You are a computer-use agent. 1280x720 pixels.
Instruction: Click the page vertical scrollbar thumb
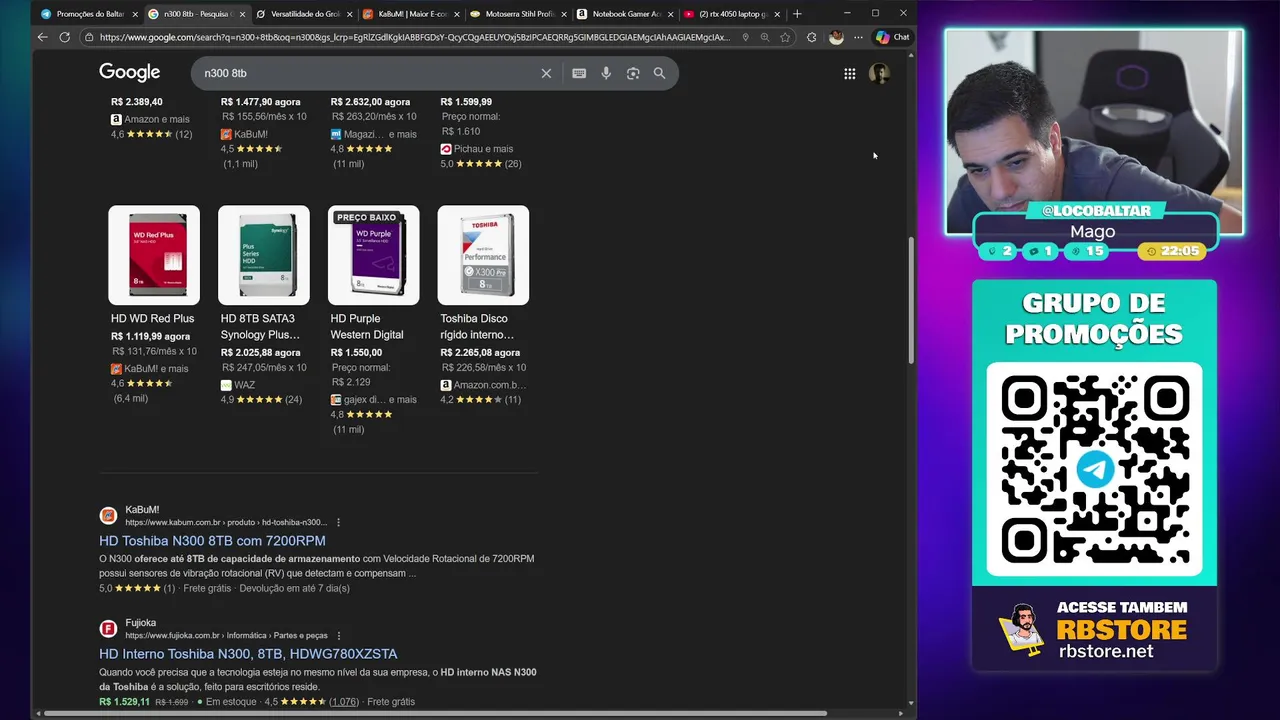(x=910, y=300)
